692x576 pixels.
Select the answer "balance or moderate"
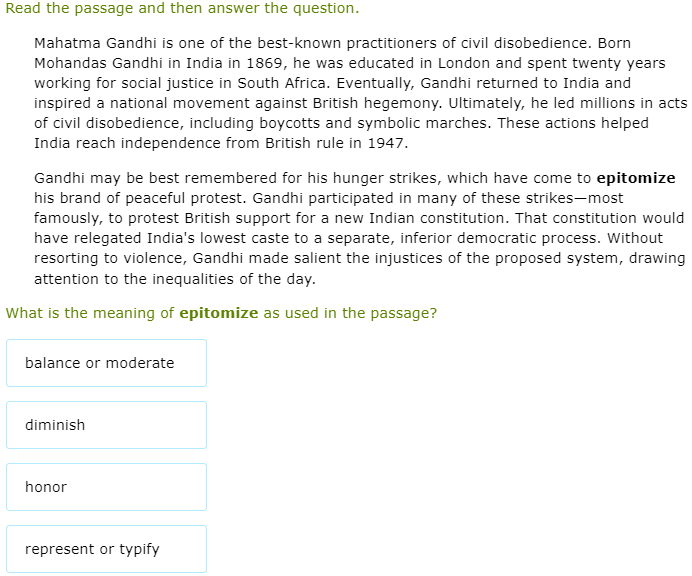[106, 363]
